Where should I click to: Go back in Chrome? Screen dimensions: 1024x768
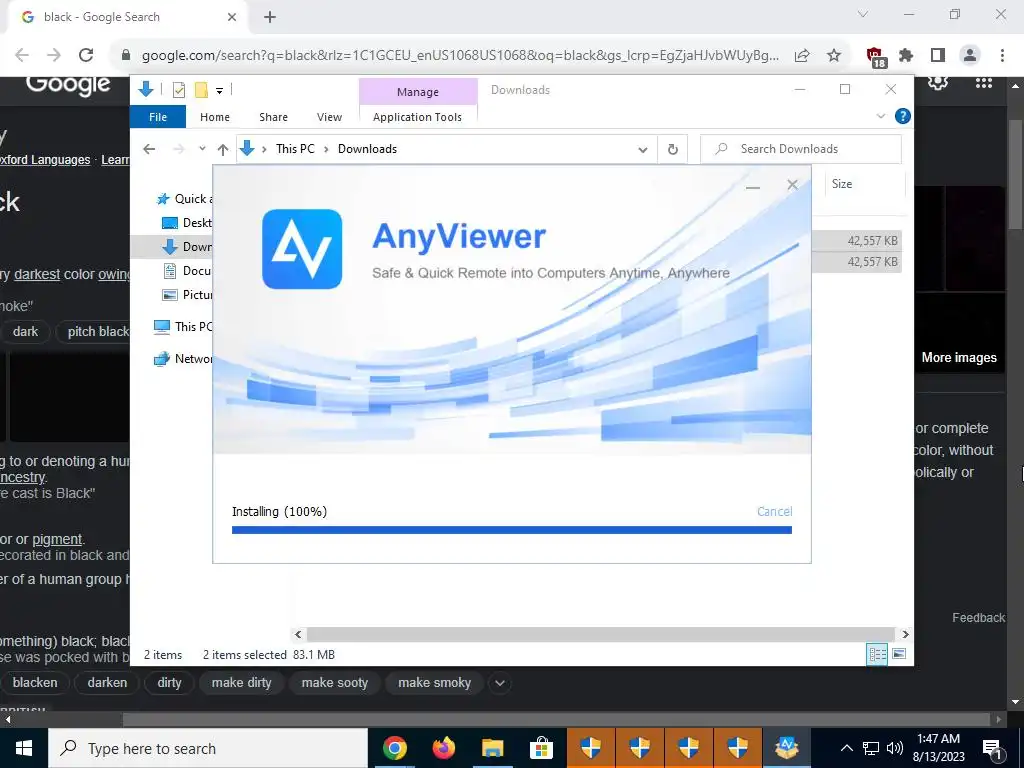[22, 56]
